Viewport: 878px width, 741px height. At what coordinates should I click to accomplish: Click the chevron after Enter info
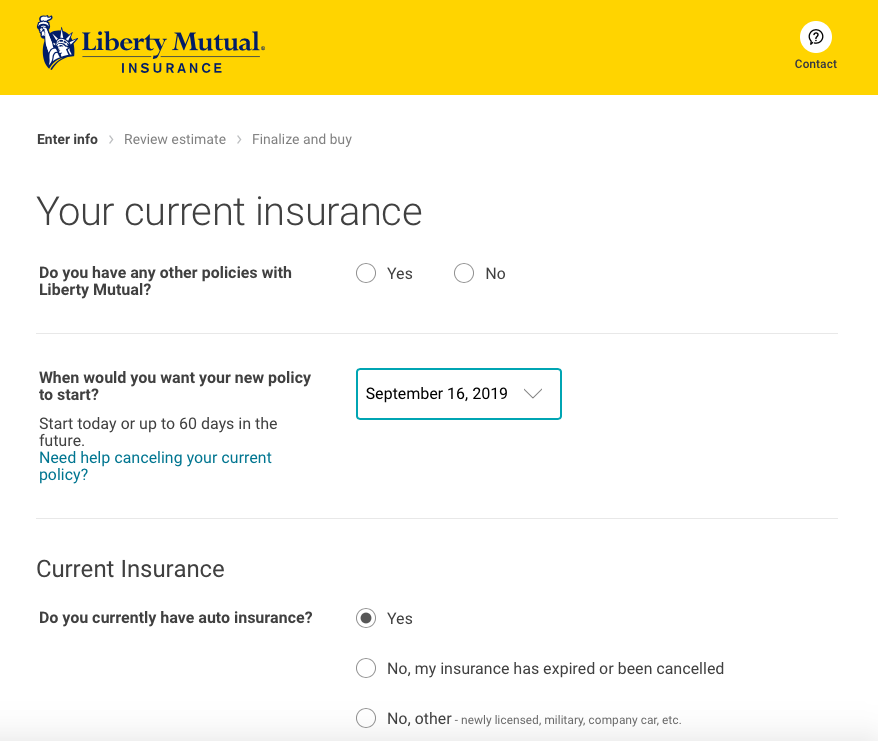click(x=111, y=140)
